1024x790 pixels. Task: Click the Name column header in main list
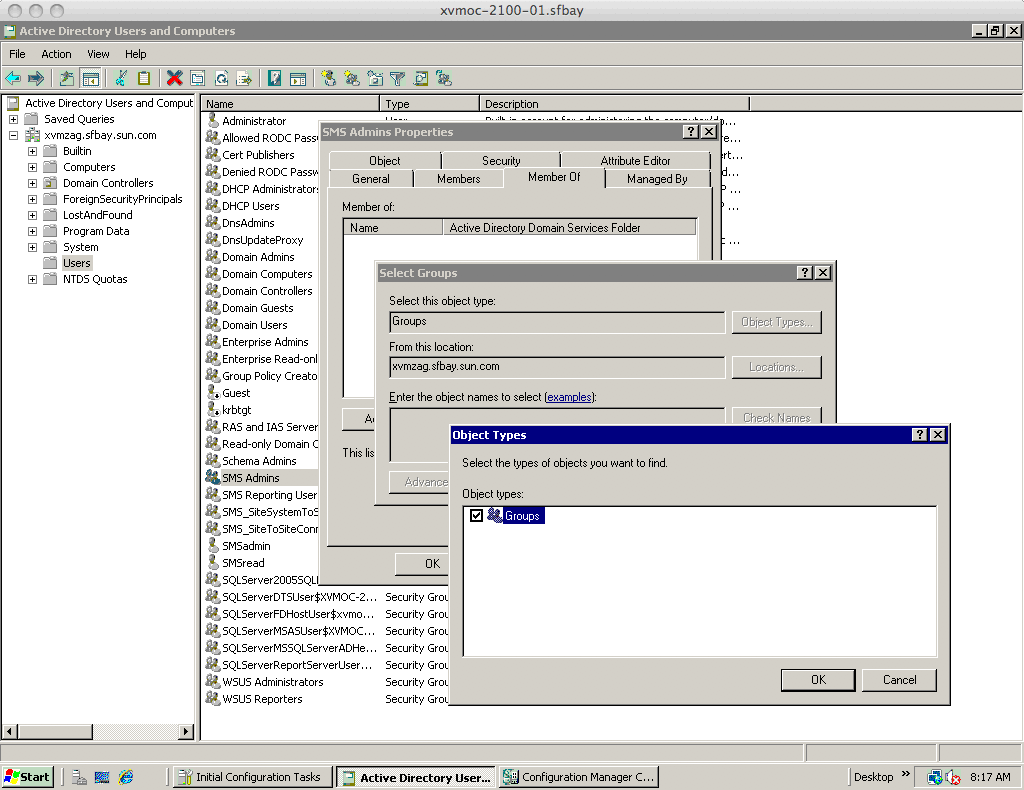click(290, 104)
